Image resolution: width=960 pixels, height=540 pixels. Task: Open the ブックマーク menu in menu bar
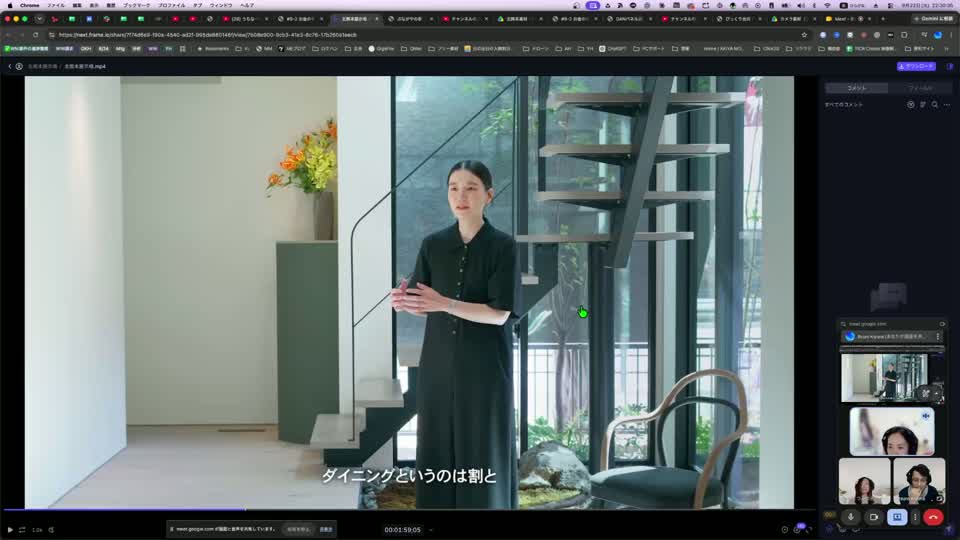click(137, 5)
